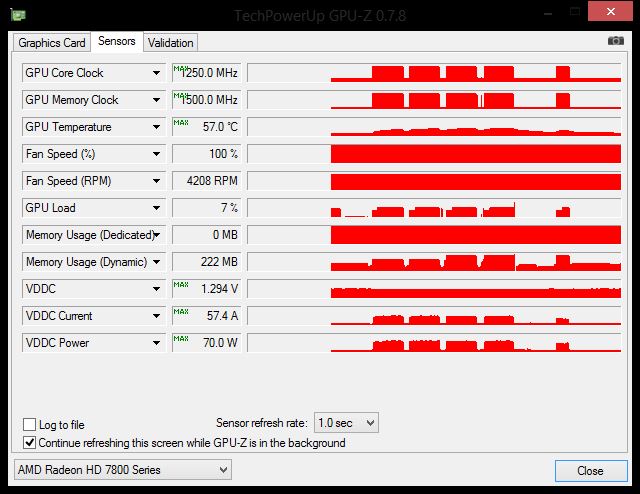Click the 4208 RPM fan value
The width and height of the screenshot is (640, 494).
(x=207, y=181)
